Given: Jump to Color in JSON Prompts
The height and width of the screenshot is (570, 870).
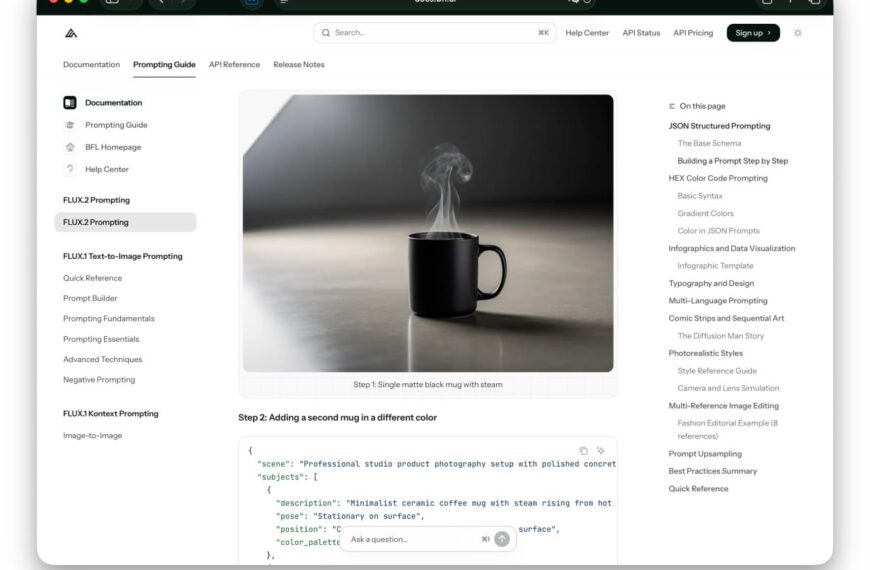Looking at the screenshot, I should point(719,231).
